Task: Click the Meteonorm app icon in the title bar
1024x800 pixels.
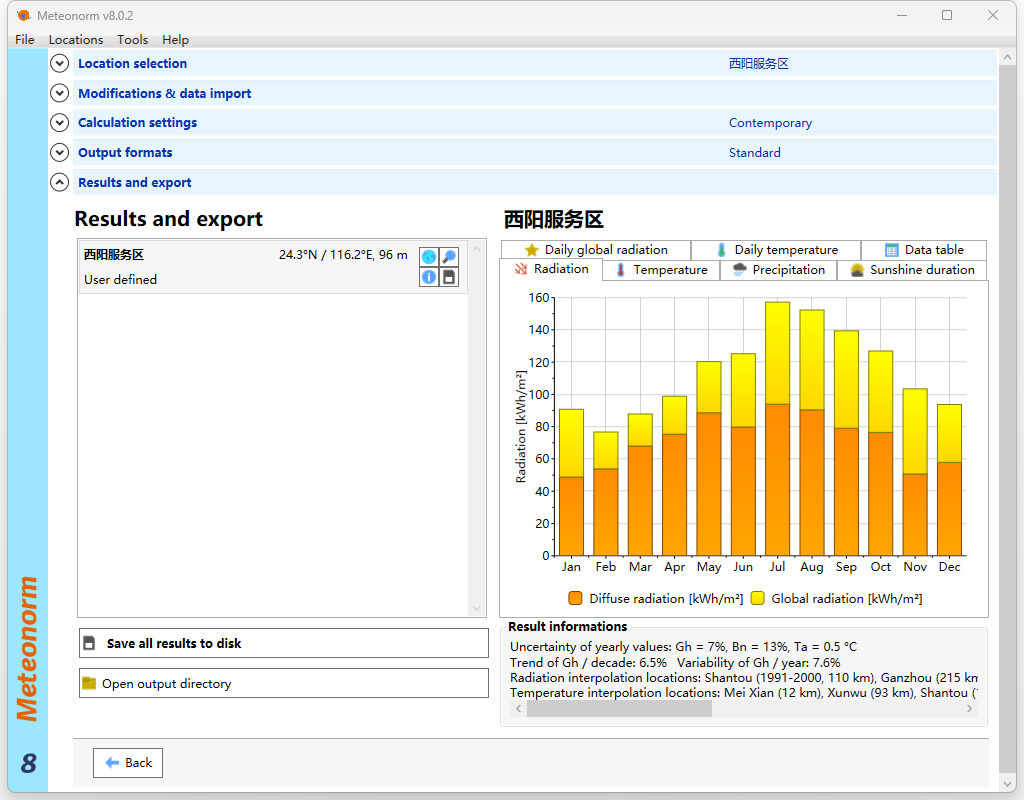Action: (24, 15)
